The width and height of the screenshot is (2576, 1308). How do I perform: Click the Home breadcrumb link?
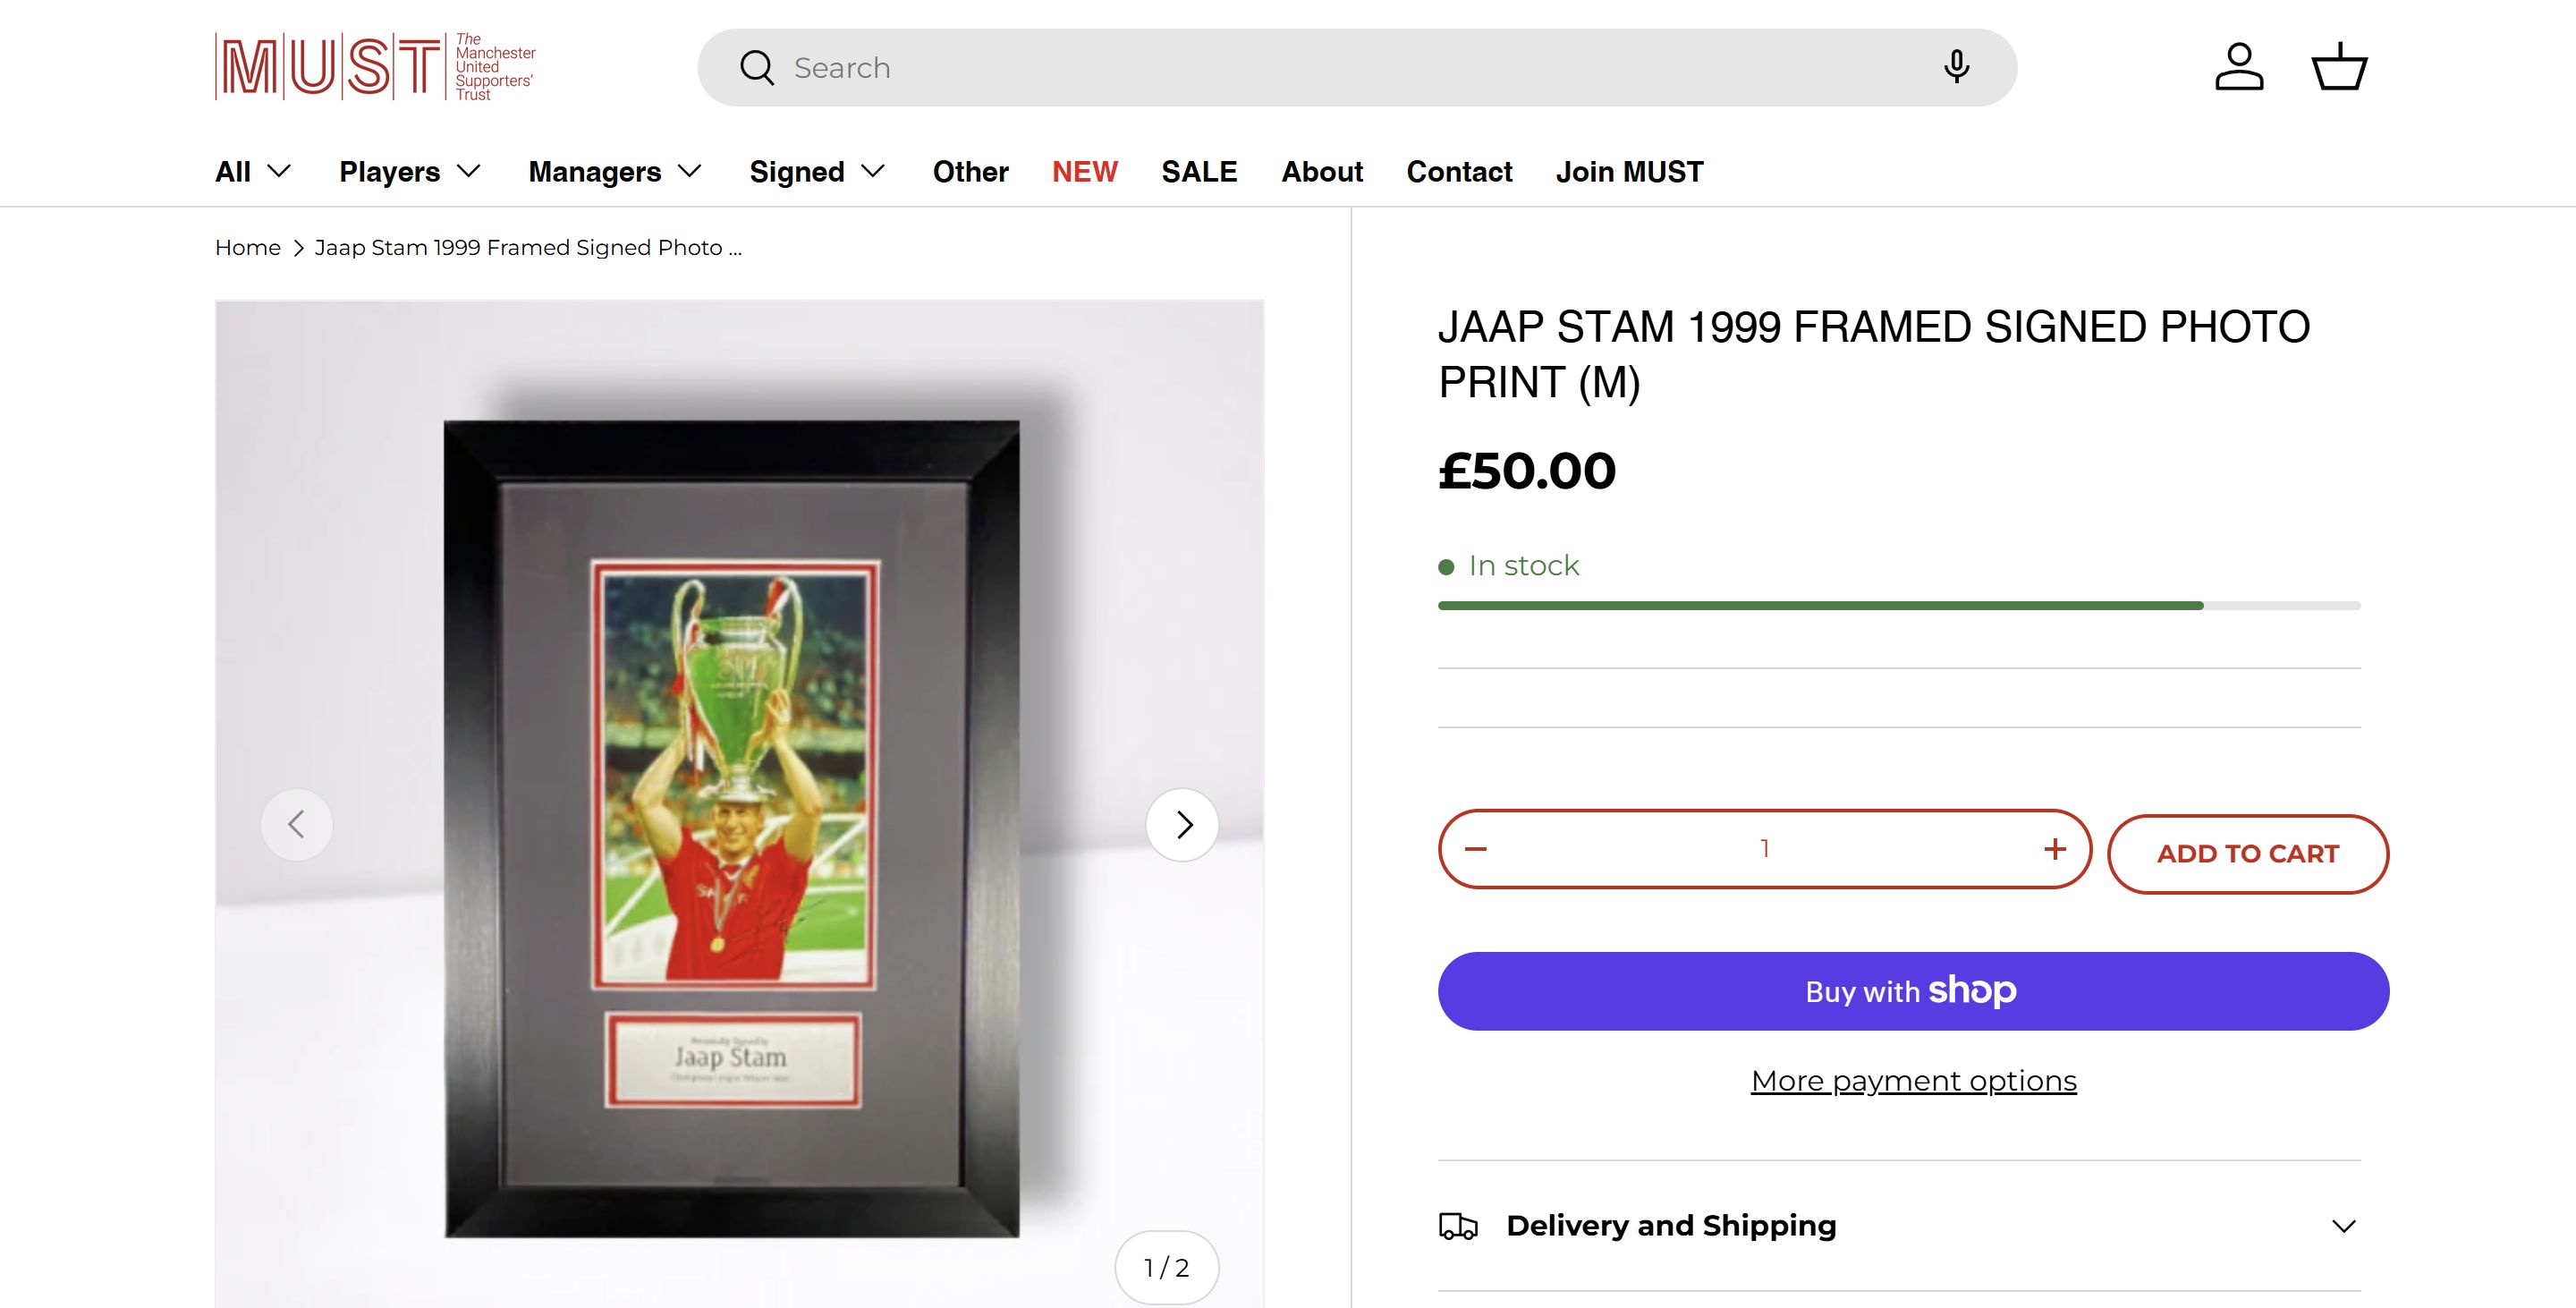248,248
